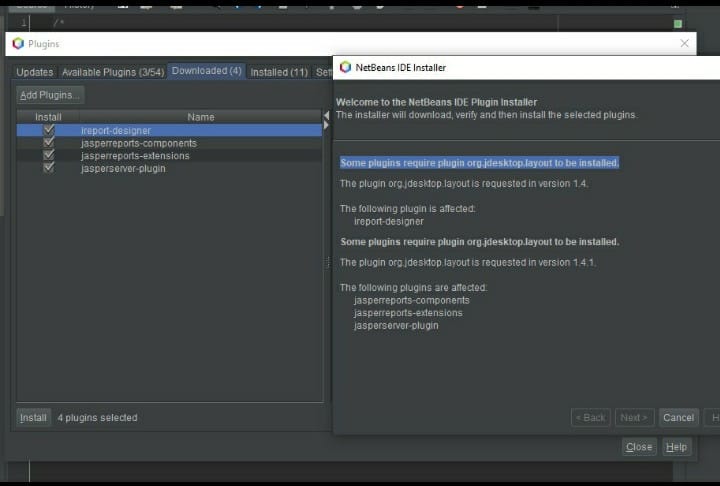Click the Install button in Plugins dialog

pyautogui.click(x=33, y=418)
